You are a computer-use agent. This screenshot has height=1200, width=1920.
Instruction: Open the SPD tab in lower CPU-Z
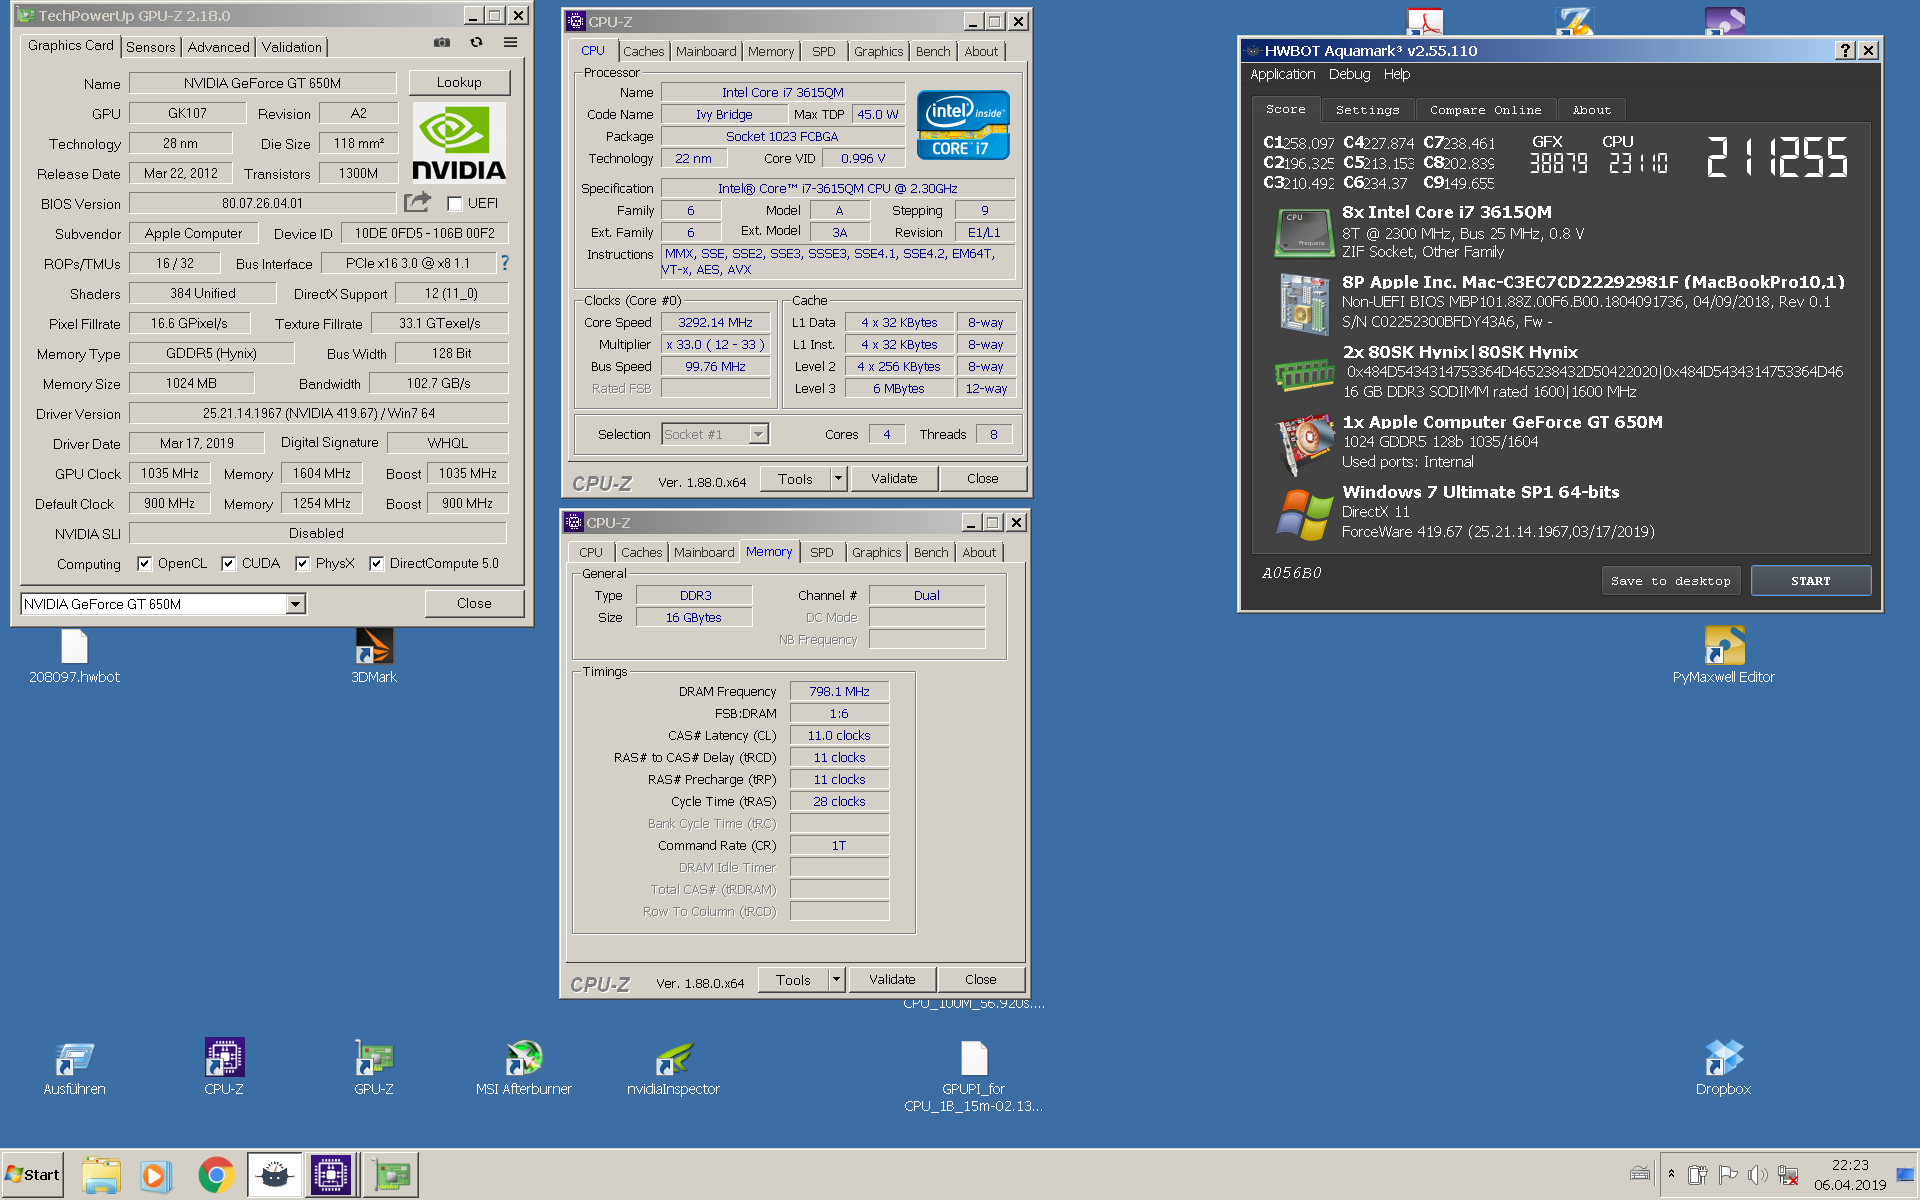coord(821,552)
